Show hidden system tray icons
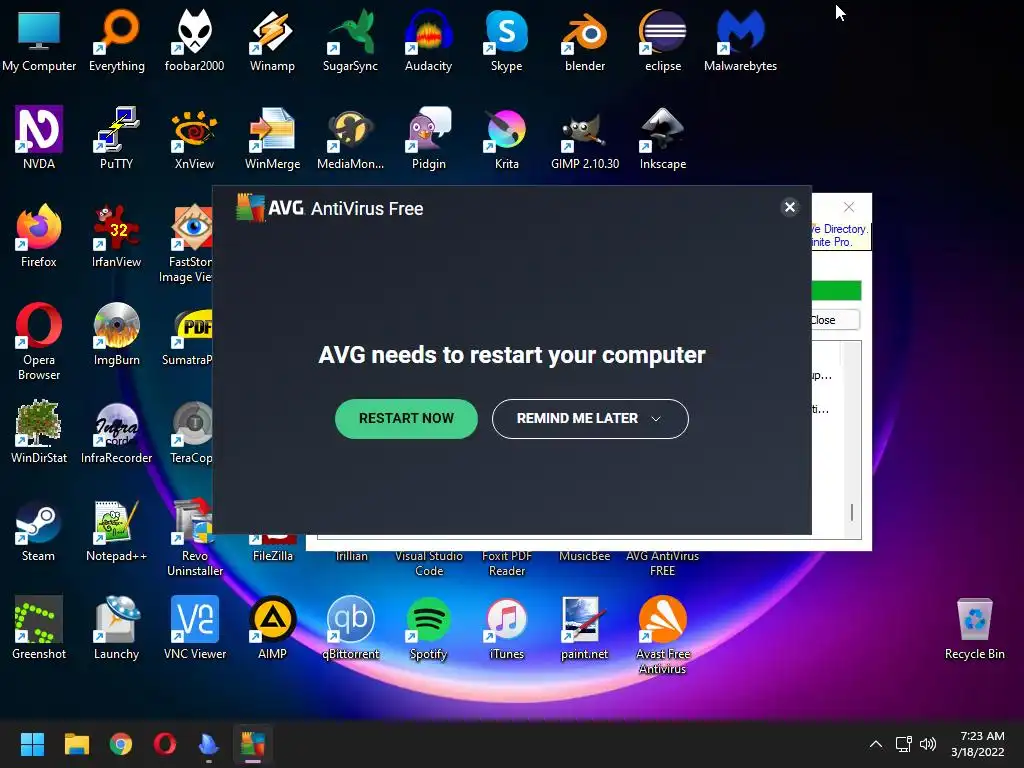1024x768 pixels. click(876, 744)
